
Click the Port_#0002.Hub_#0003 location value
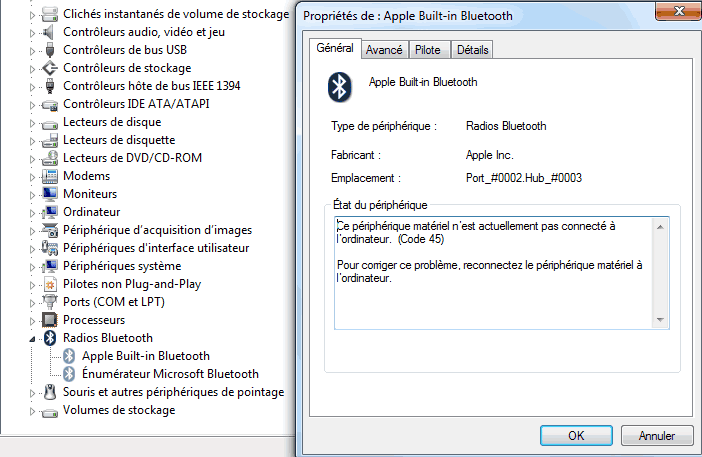[x=524, y=178]
